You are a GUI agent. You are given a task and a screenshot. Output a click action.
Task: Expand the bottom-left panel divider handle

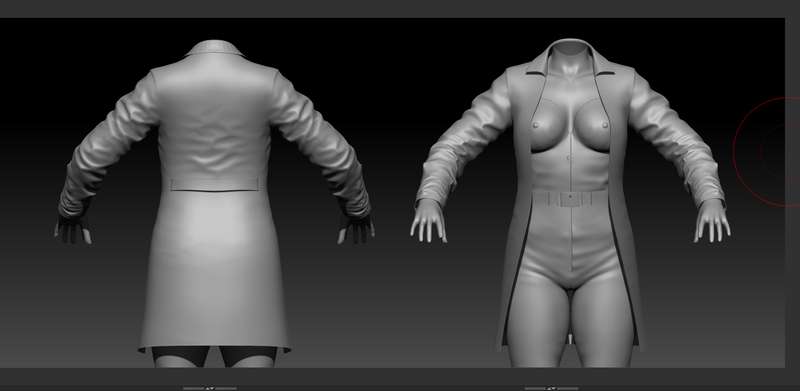pos(210,388)
